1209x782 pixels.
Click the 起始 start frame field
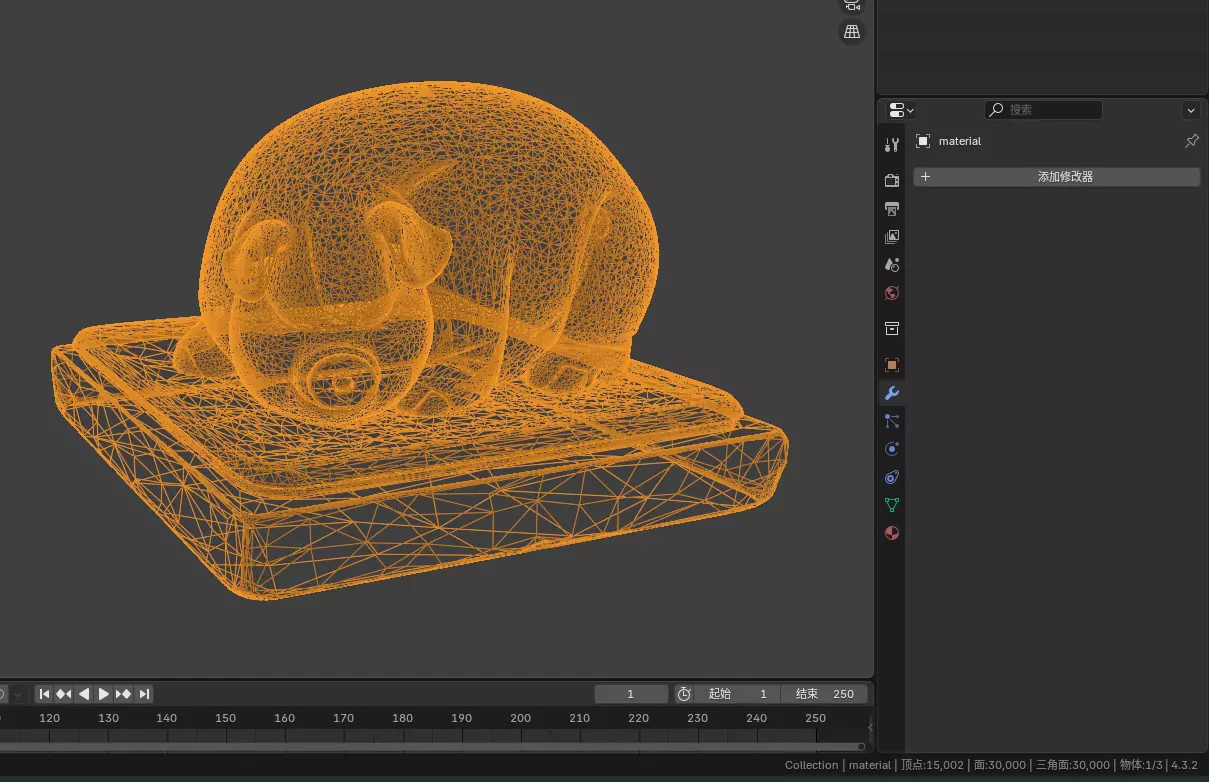(x=737, y=694)
